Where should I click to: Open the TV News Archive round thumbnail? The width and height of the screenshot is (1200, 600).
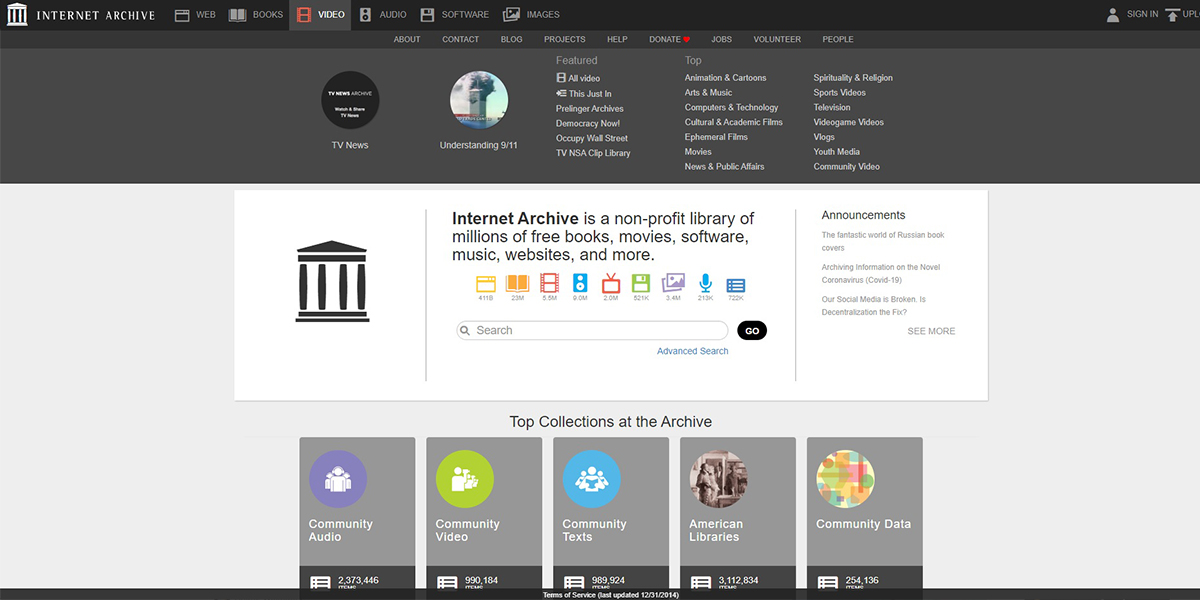pos(350,99)
